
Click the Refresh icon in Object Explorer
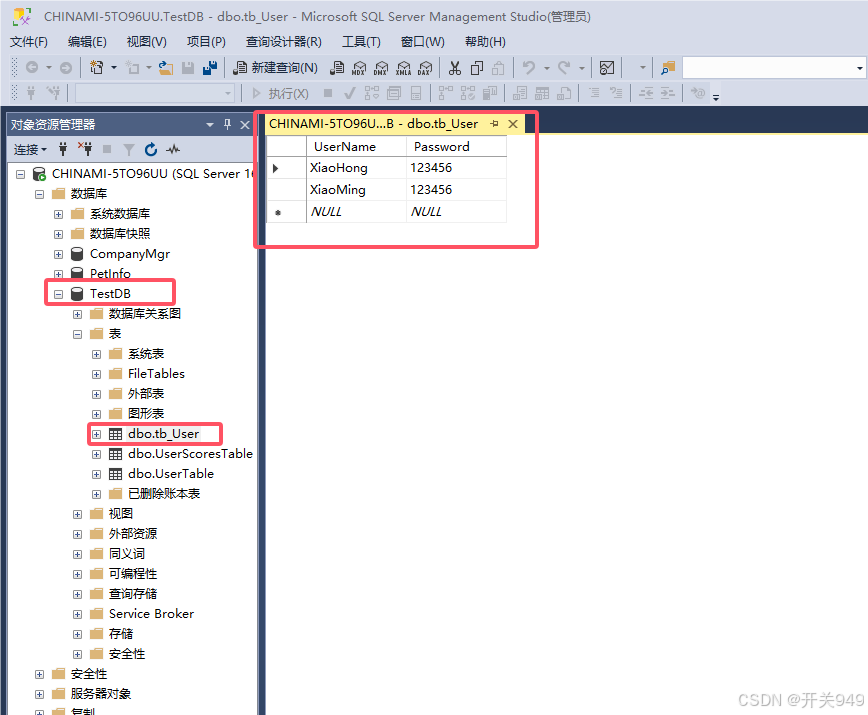[x=151, y=149]
